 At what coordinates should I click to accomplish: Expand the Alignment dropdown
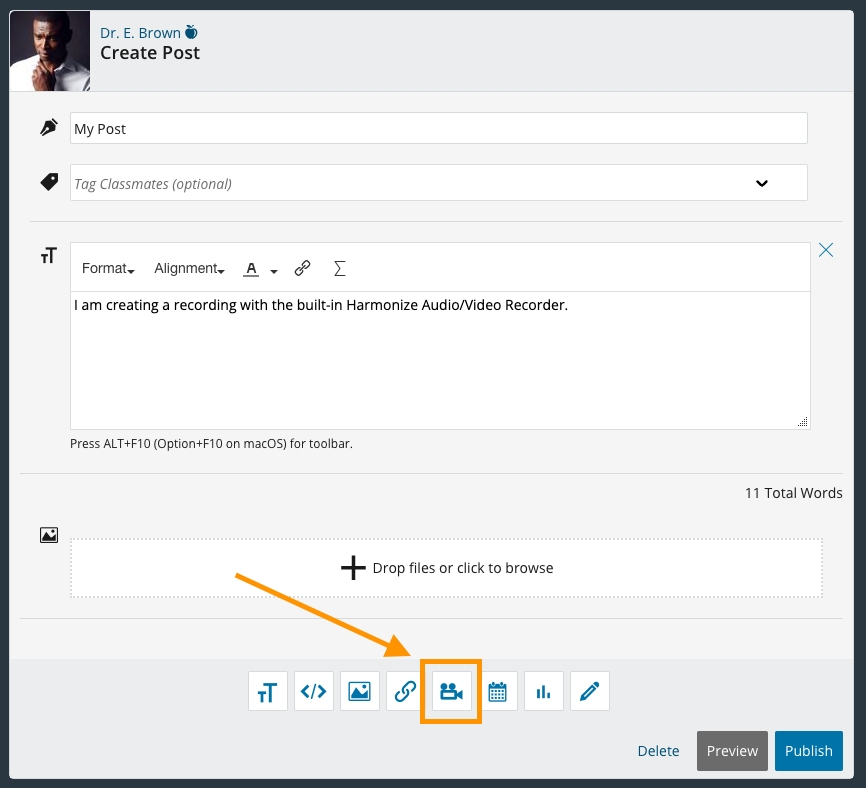coord(188,268)
